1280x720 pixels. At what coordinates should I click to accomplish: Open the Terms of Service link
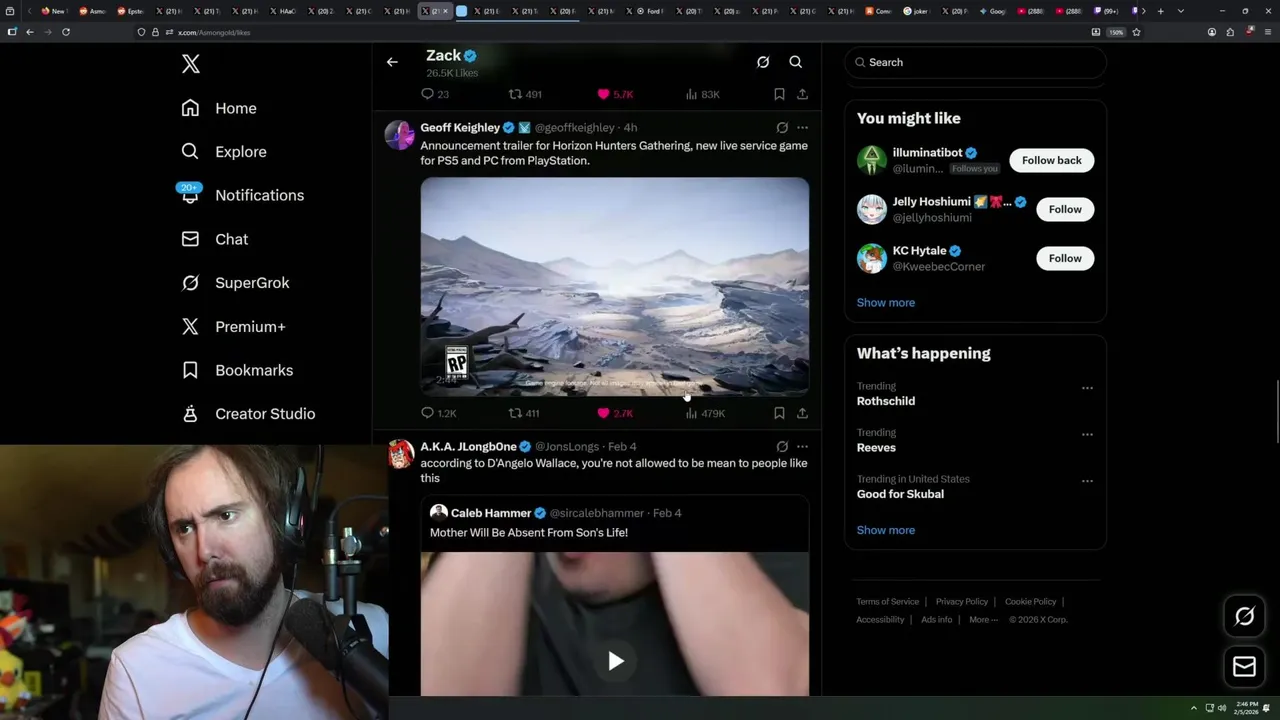(x=887, y=601)
